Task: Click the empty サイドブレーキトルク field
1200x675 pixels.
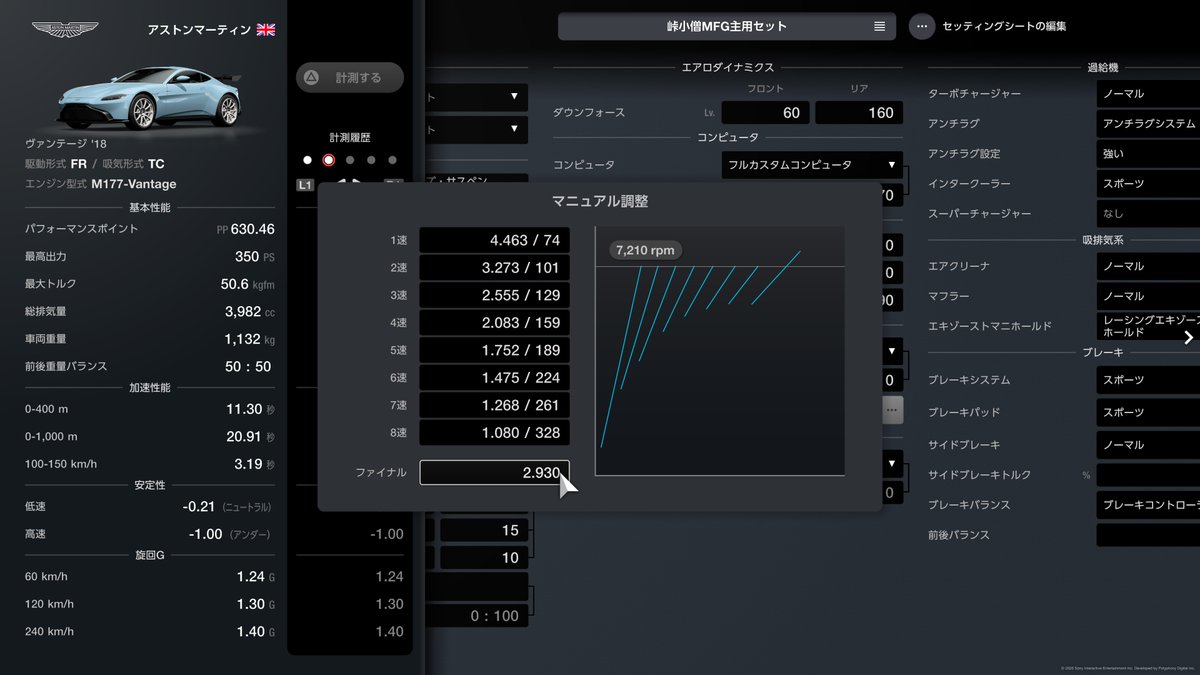Action: [x=1147, y=475]
